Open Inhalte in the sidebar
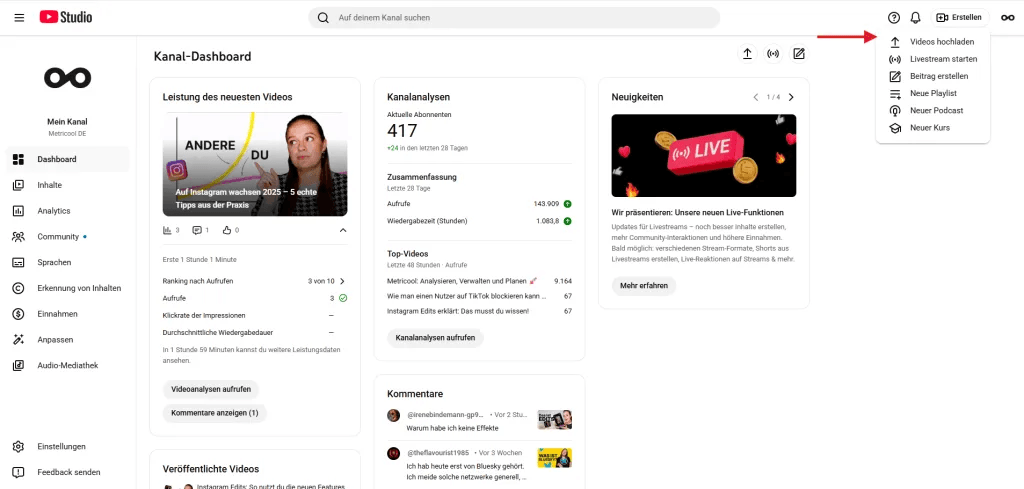Screen dimensions: 1024x489 click(68, 185)
